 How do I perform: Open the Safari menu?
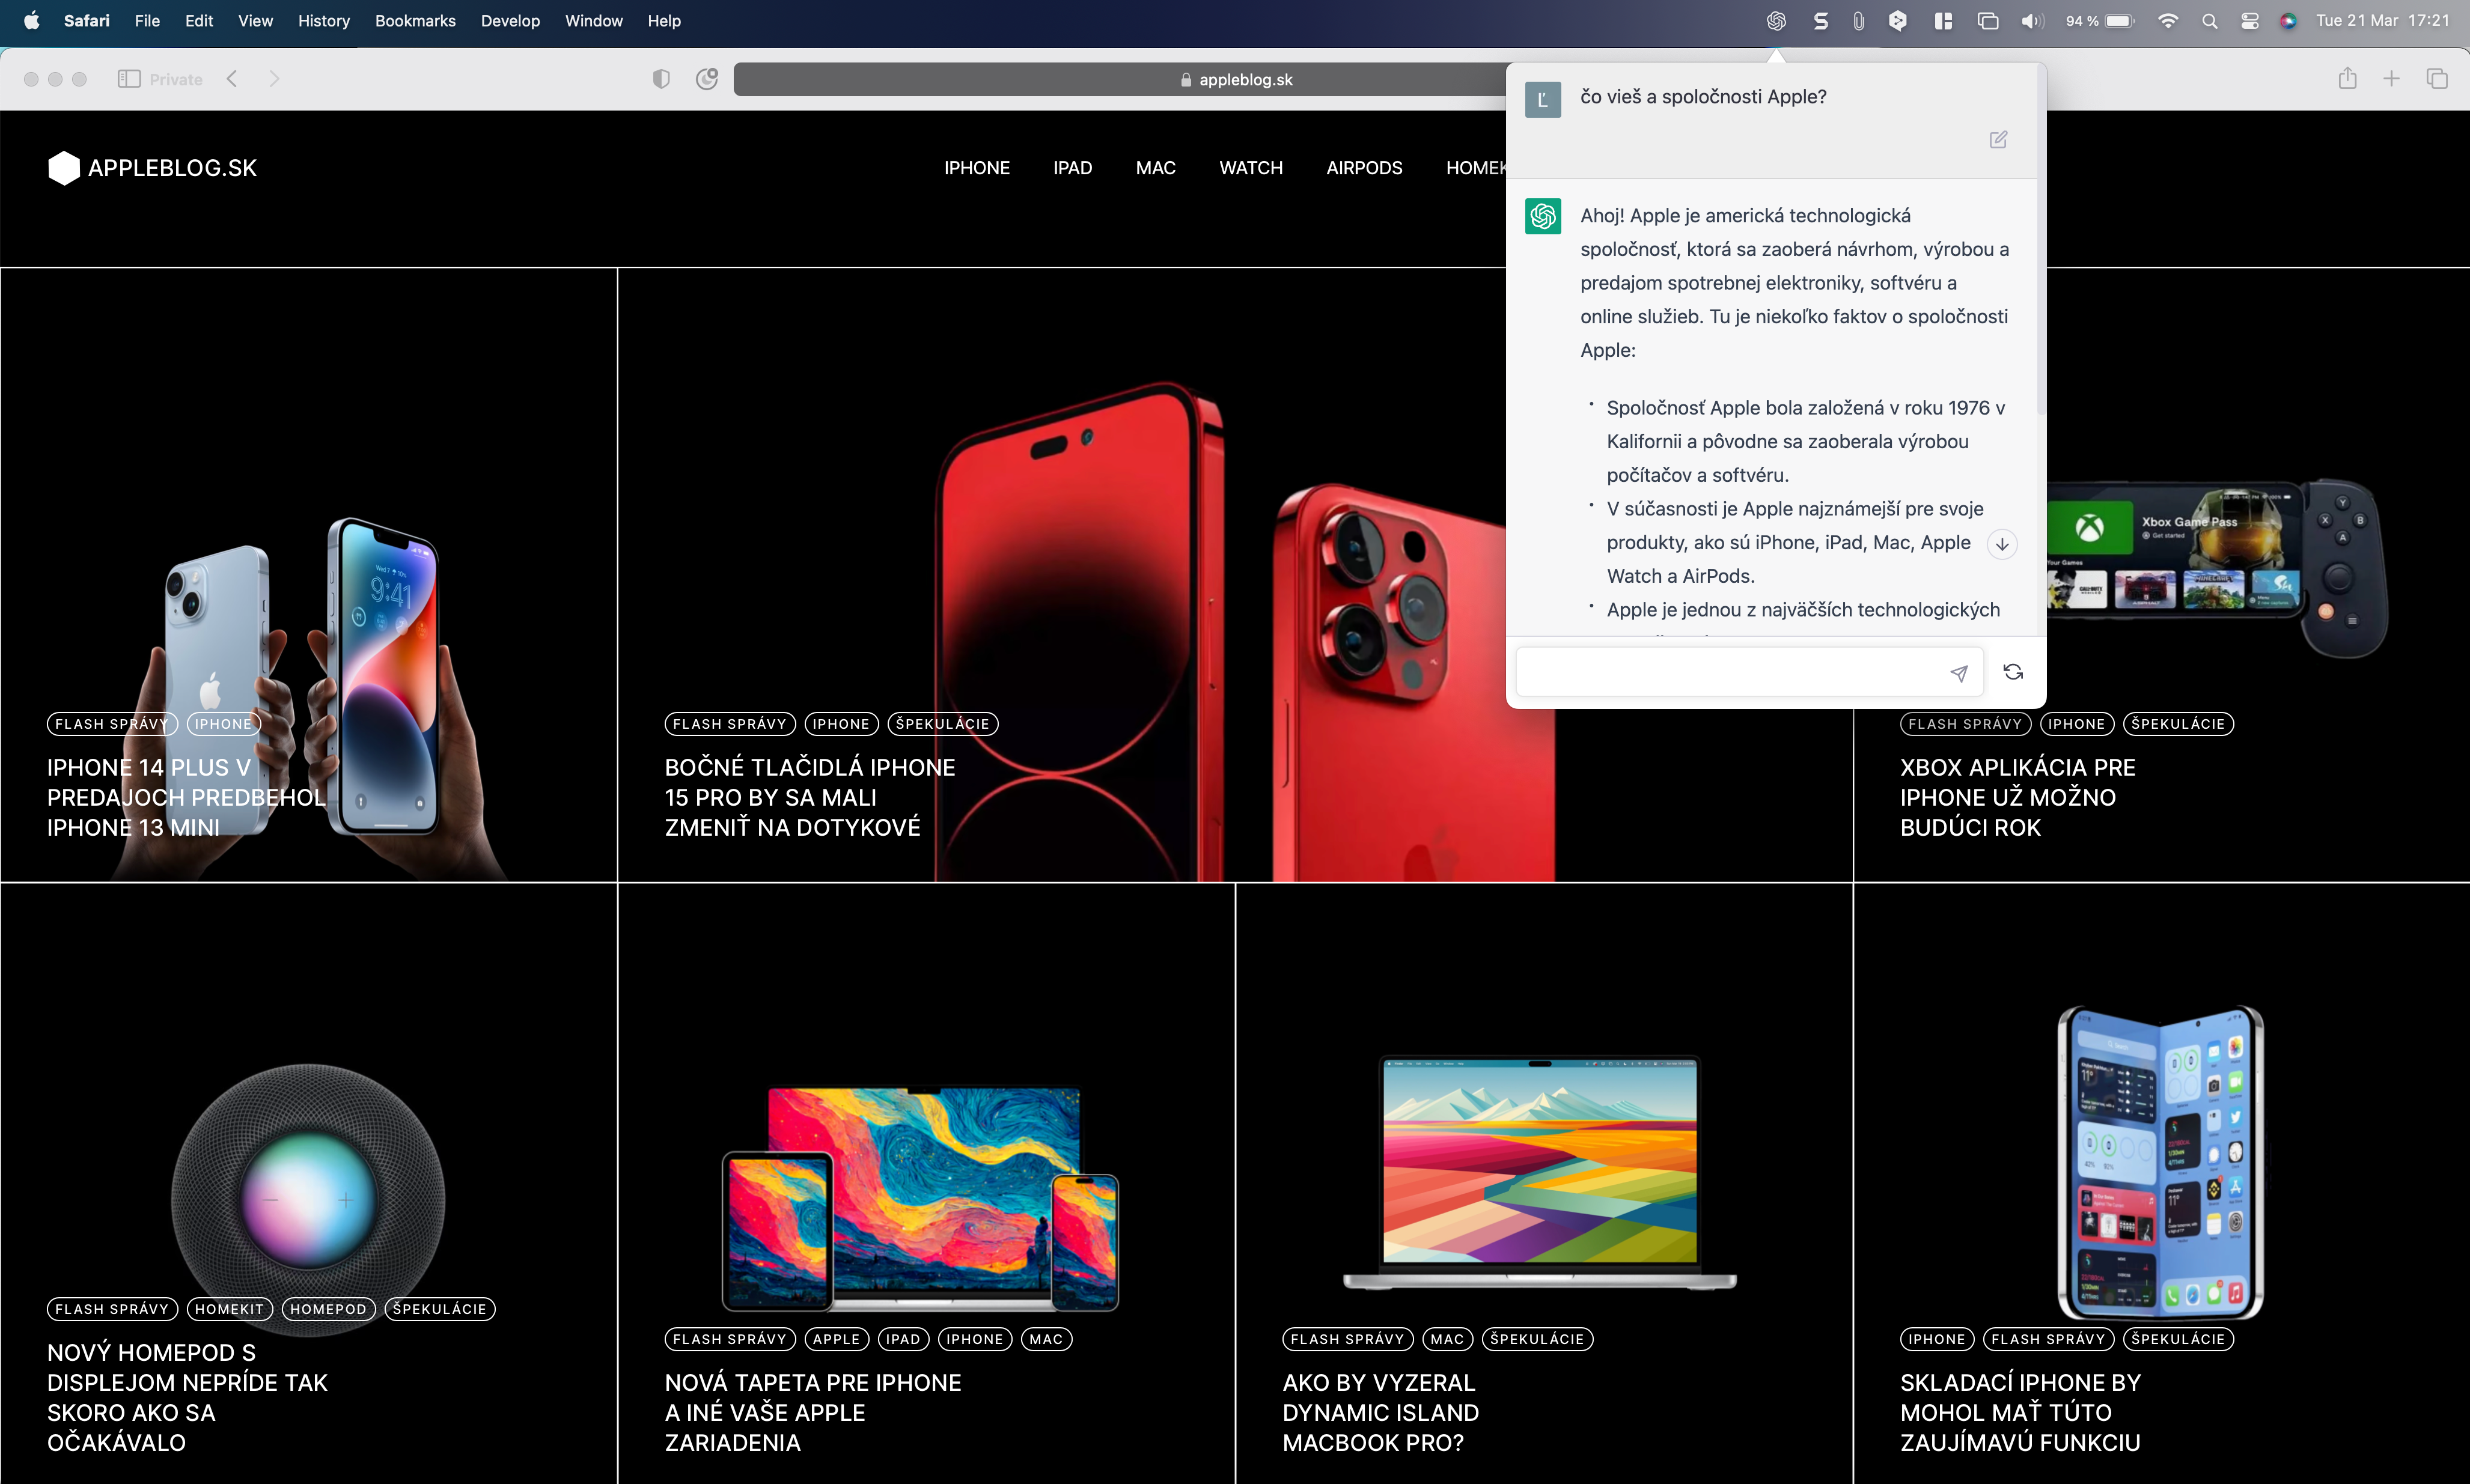click(86, 21)
